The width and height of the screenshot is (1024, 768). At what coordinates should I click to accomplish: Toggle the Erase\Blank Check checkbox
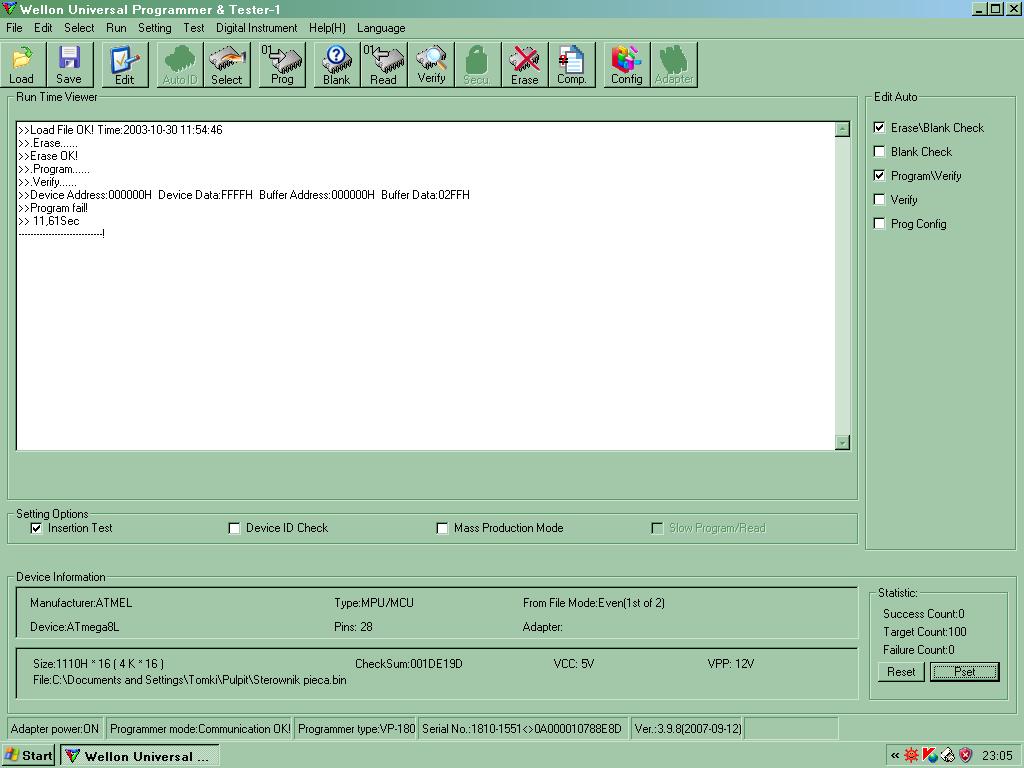[880, 127]
